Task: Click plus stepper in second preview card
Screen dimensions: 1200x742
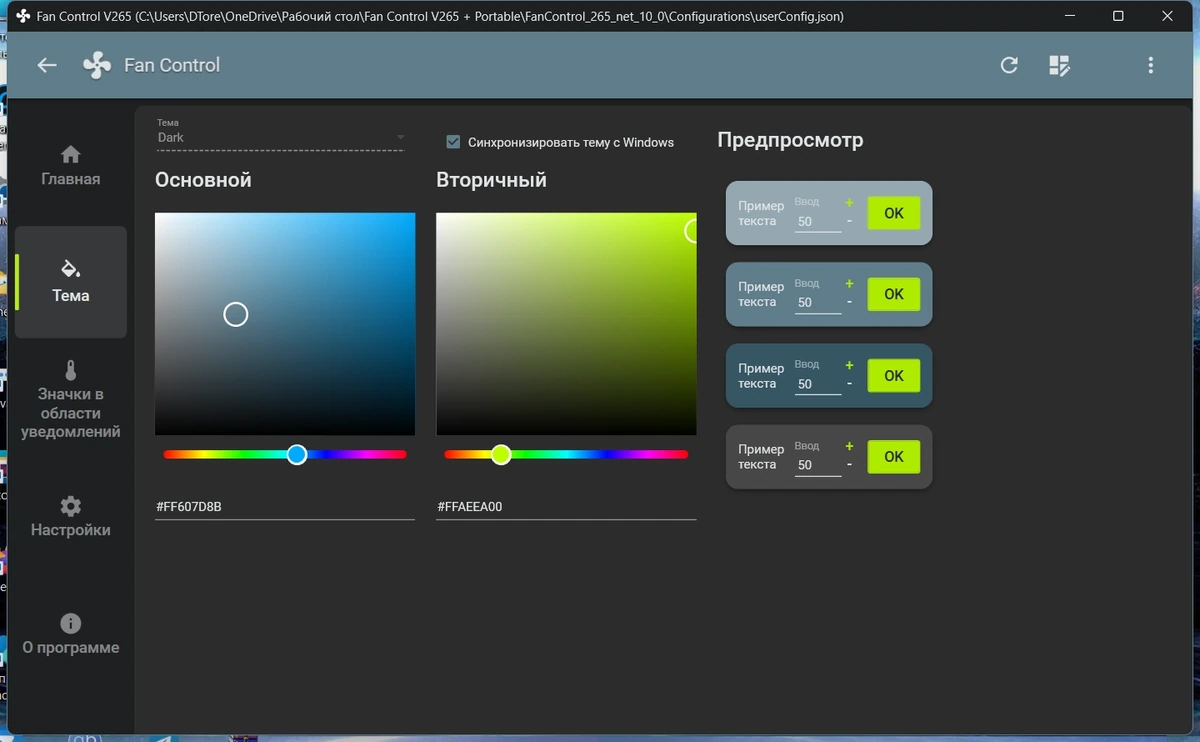Action: coord(849,284)
